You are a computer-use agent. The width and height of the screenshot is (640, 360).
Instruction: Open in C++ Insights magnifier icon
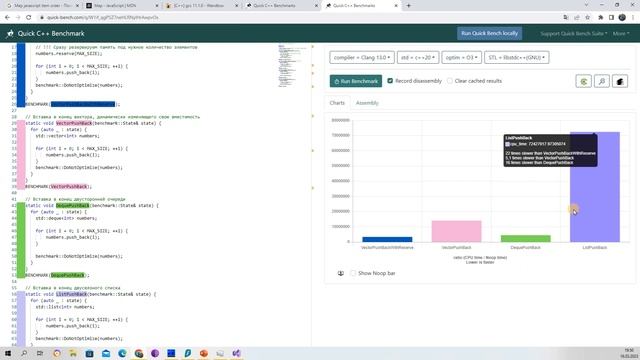[x=602, y=81]
